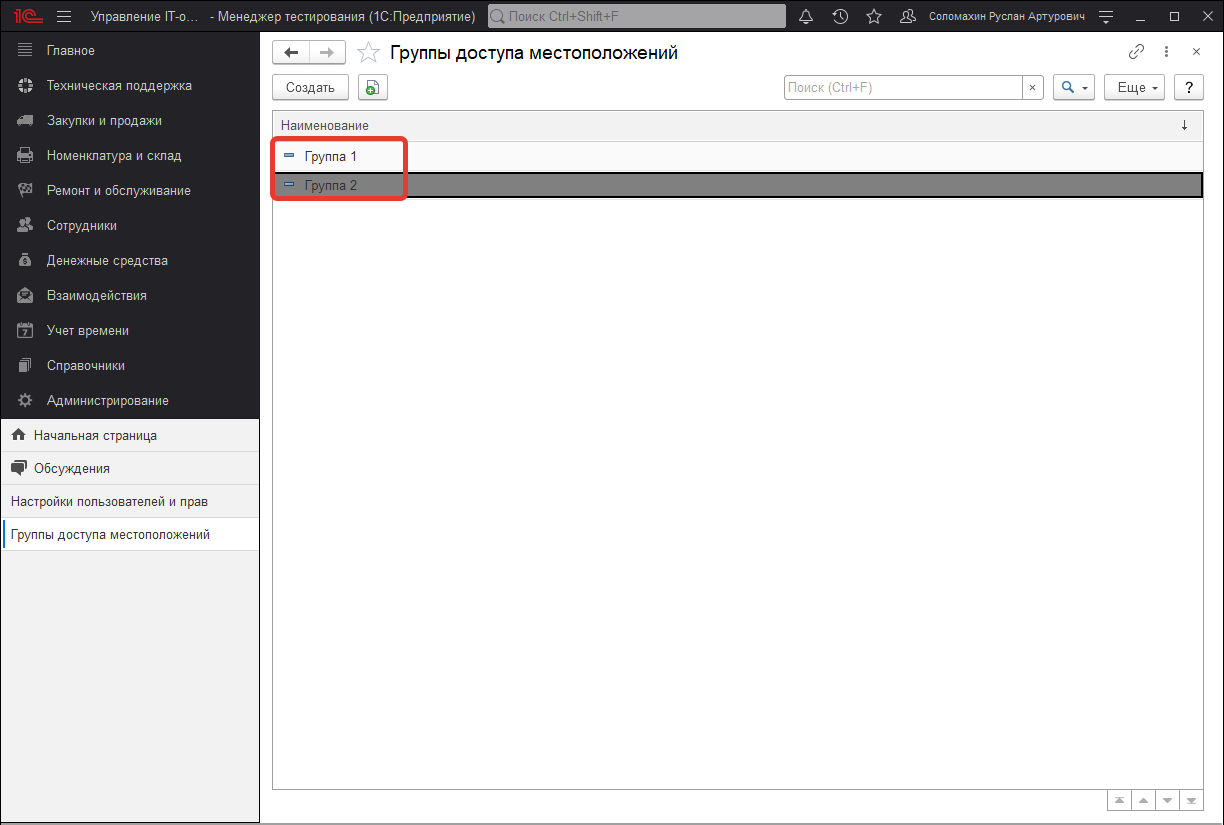Click the help question mark button

point(1188,88)
